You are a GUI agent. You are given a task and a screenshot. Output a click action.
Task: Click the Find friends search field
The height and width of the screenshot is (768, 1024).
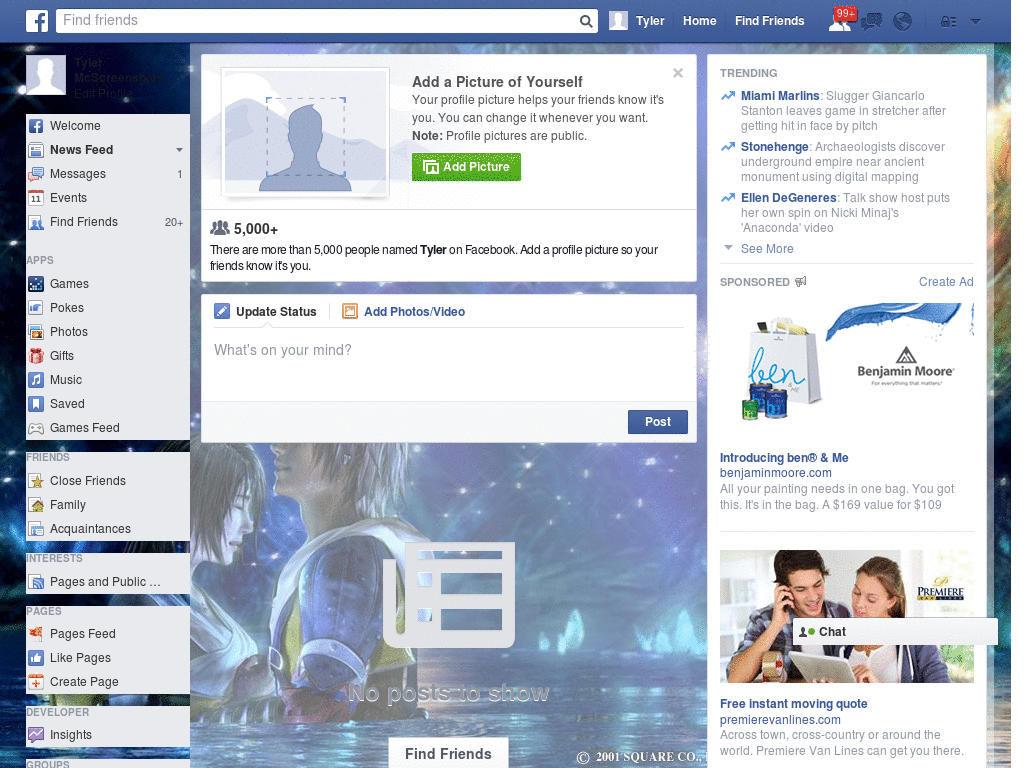point(317,21)
